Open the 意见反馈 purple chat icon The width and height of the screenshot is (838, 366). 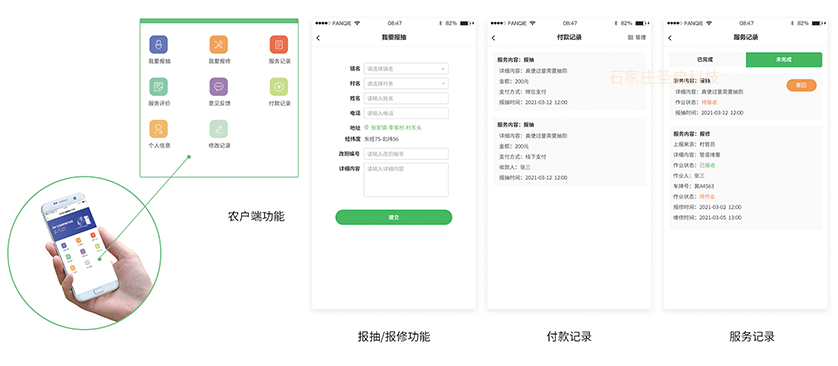point(219,87)
